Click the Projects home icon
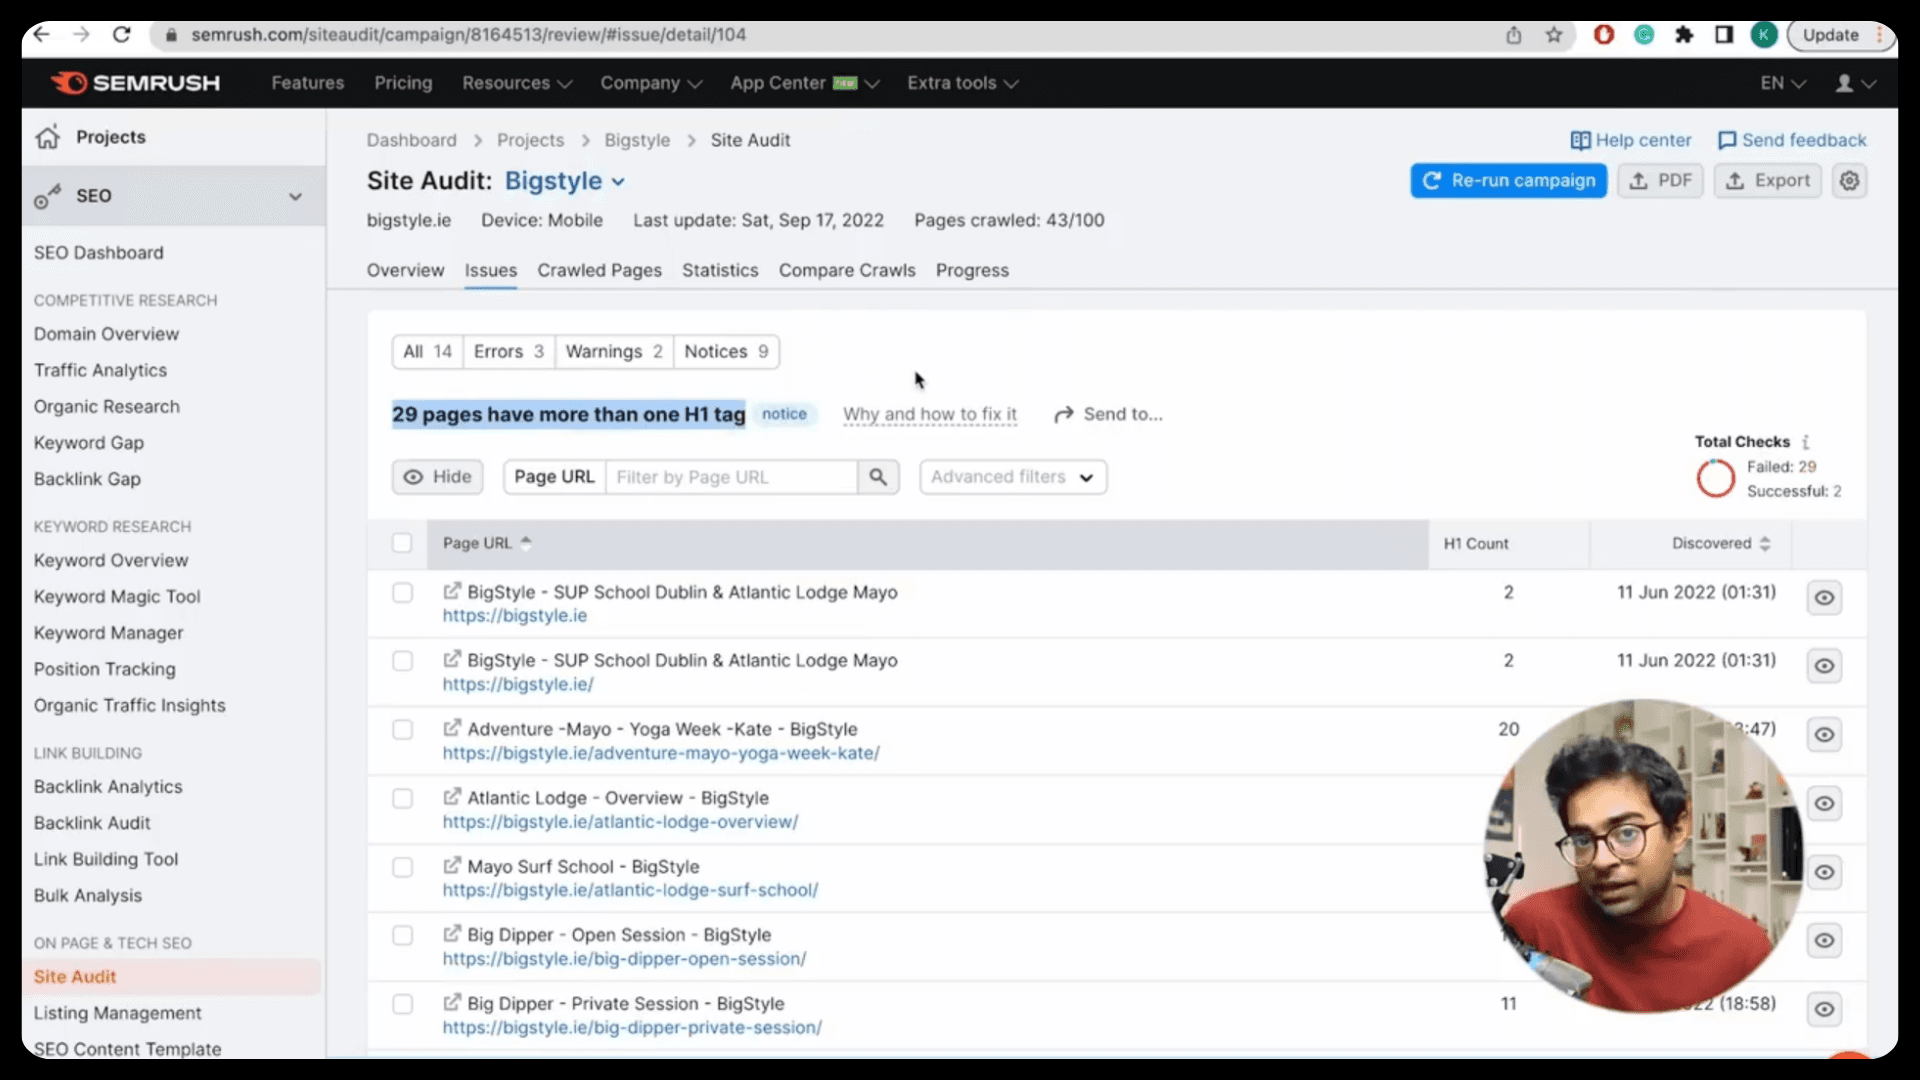The width and height of the screenshot is (1920, 1080). 47,137
